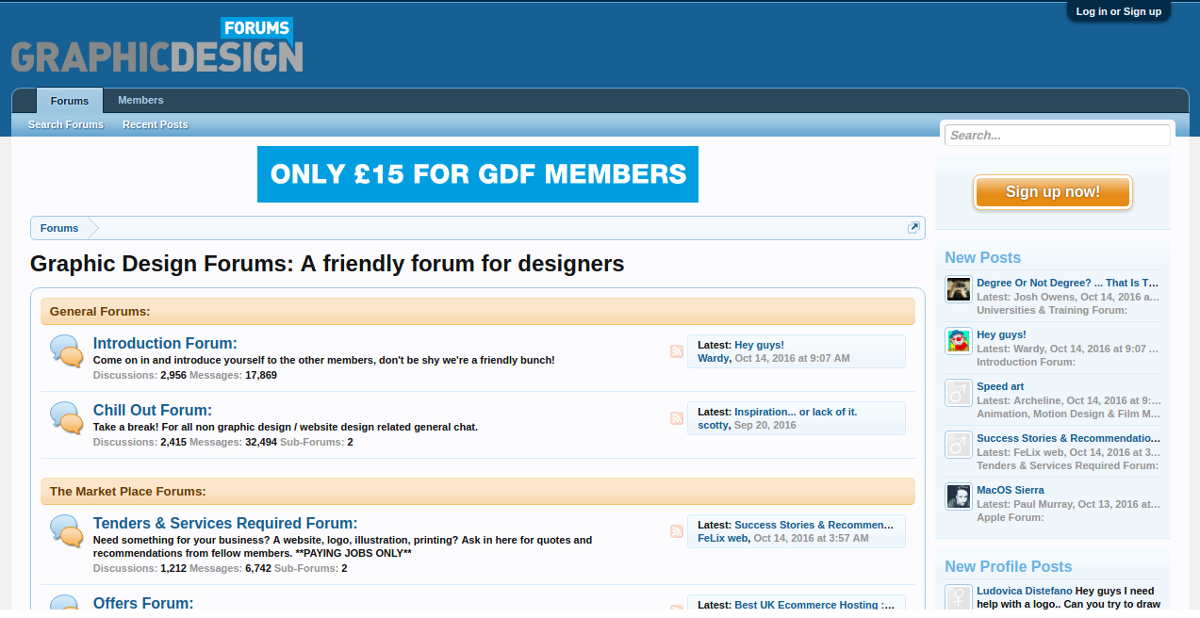Click Paul Murray's avatar beside MacOS Sierra
This screenshot has width=1200, height=618.
pyautogui.click(x=958, y=496)
